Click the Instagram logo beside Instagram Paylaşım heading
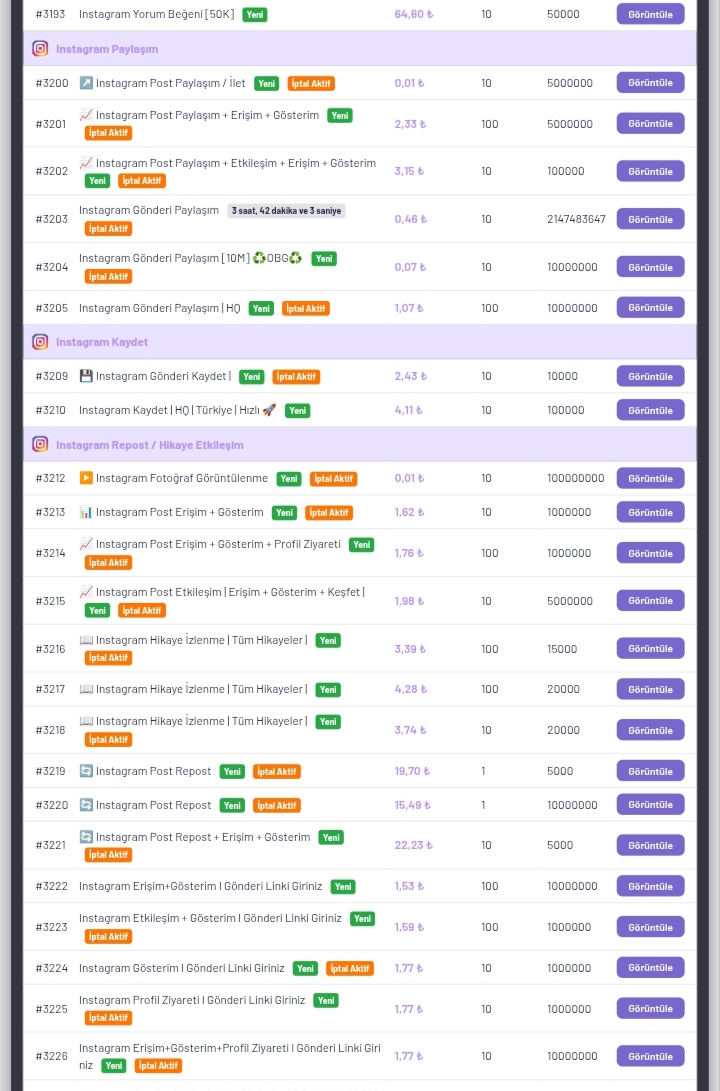This screenshot has height=1091, width=720. (40, 49)
